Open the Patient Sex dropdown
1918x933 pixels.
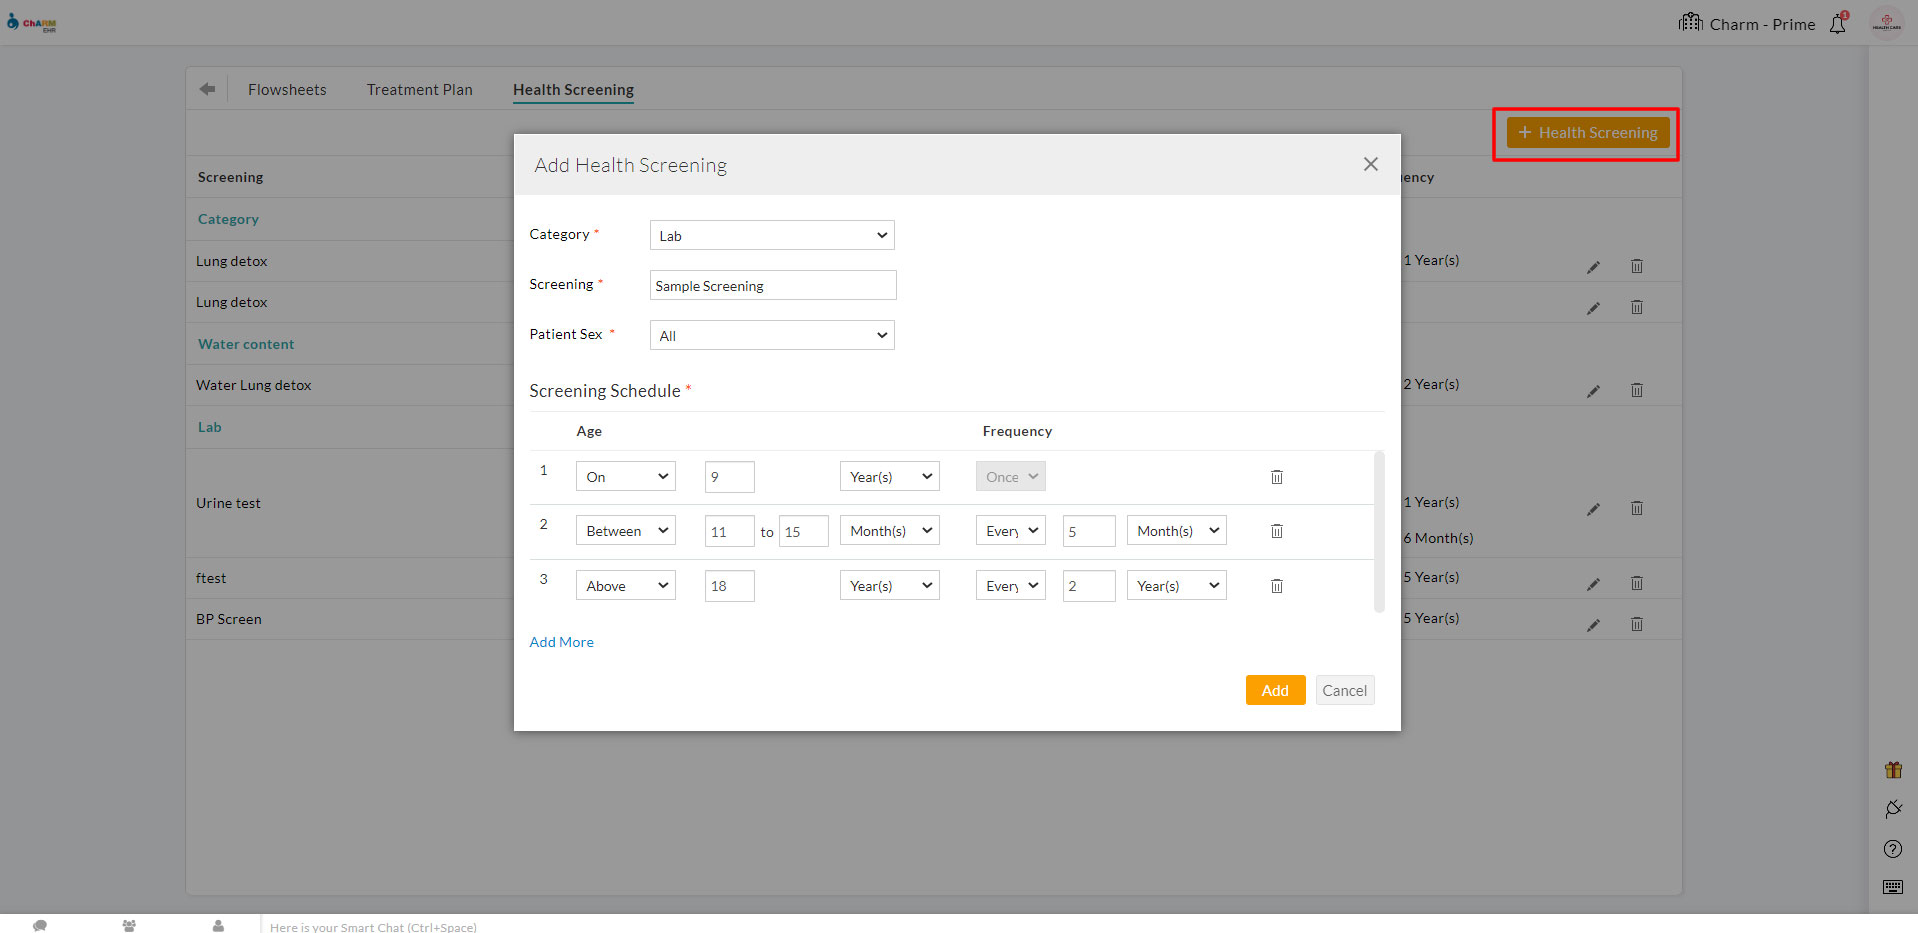tap(772, 335)
